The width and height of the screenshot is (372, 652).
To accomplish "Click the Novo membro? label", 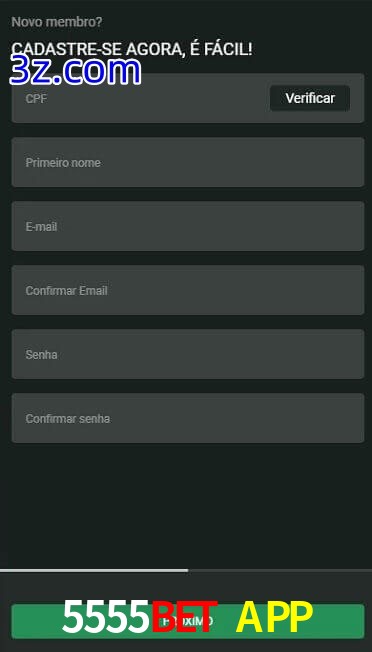I will (57, 22).
